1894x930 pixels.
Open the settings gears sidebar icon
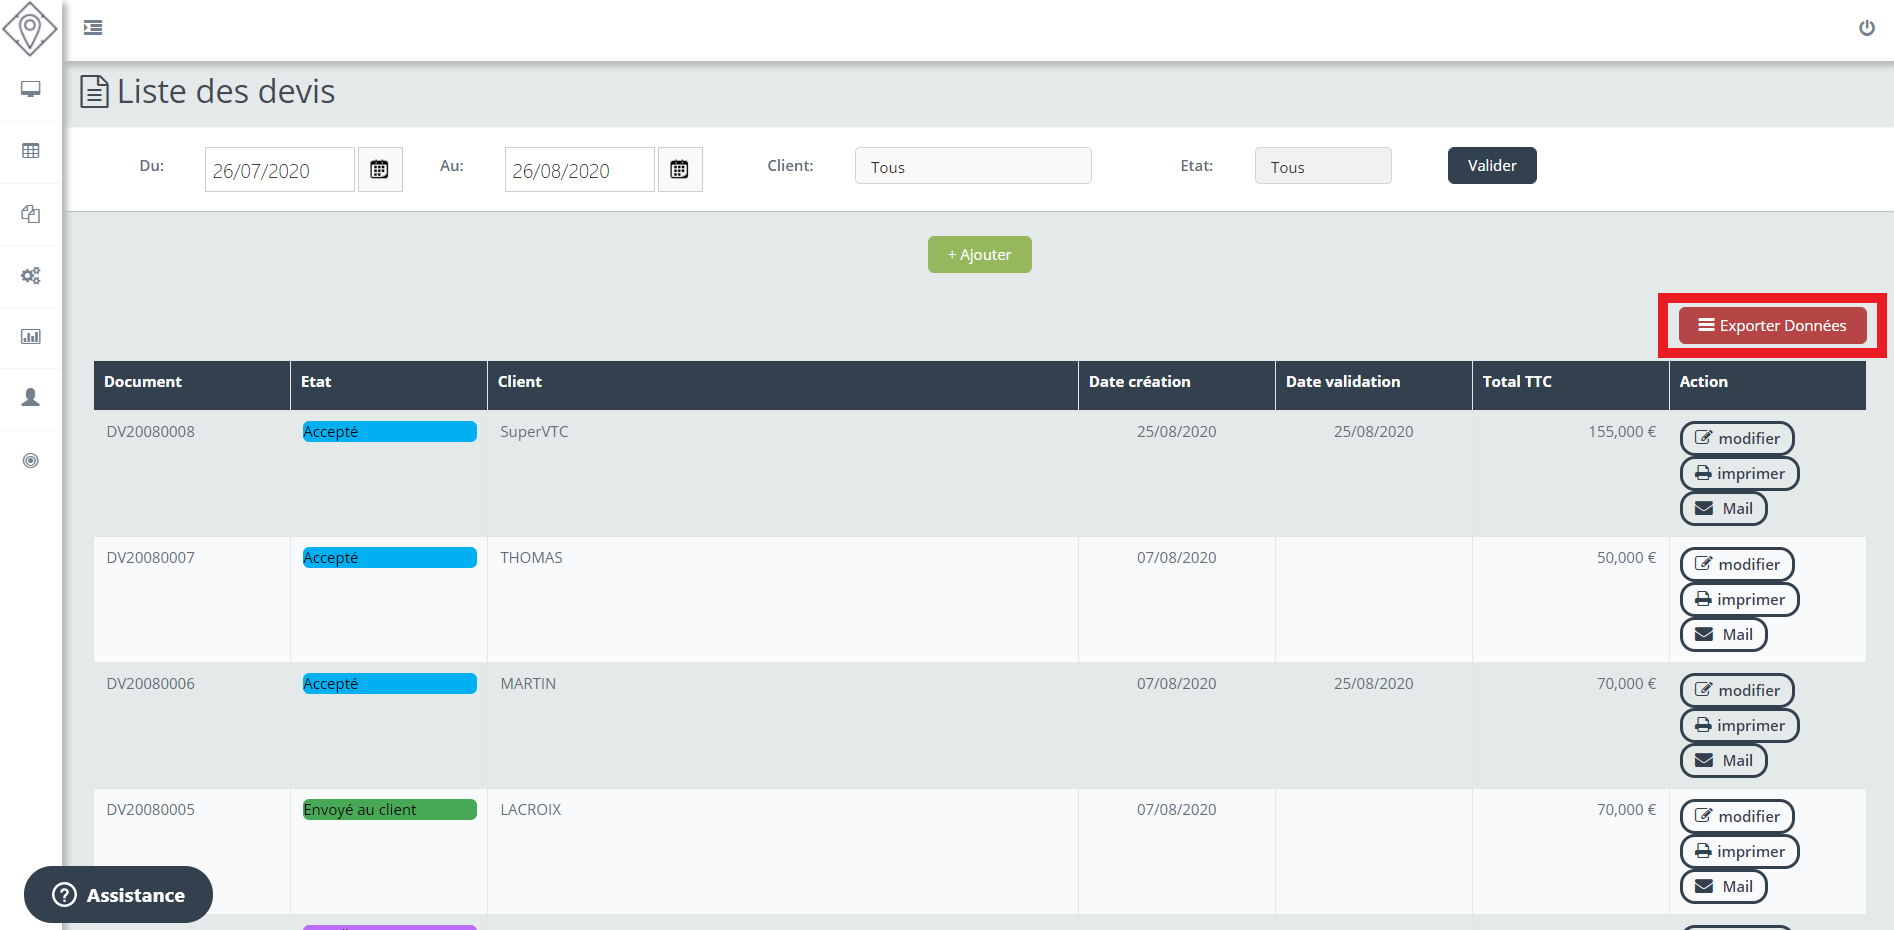point(31,275)
